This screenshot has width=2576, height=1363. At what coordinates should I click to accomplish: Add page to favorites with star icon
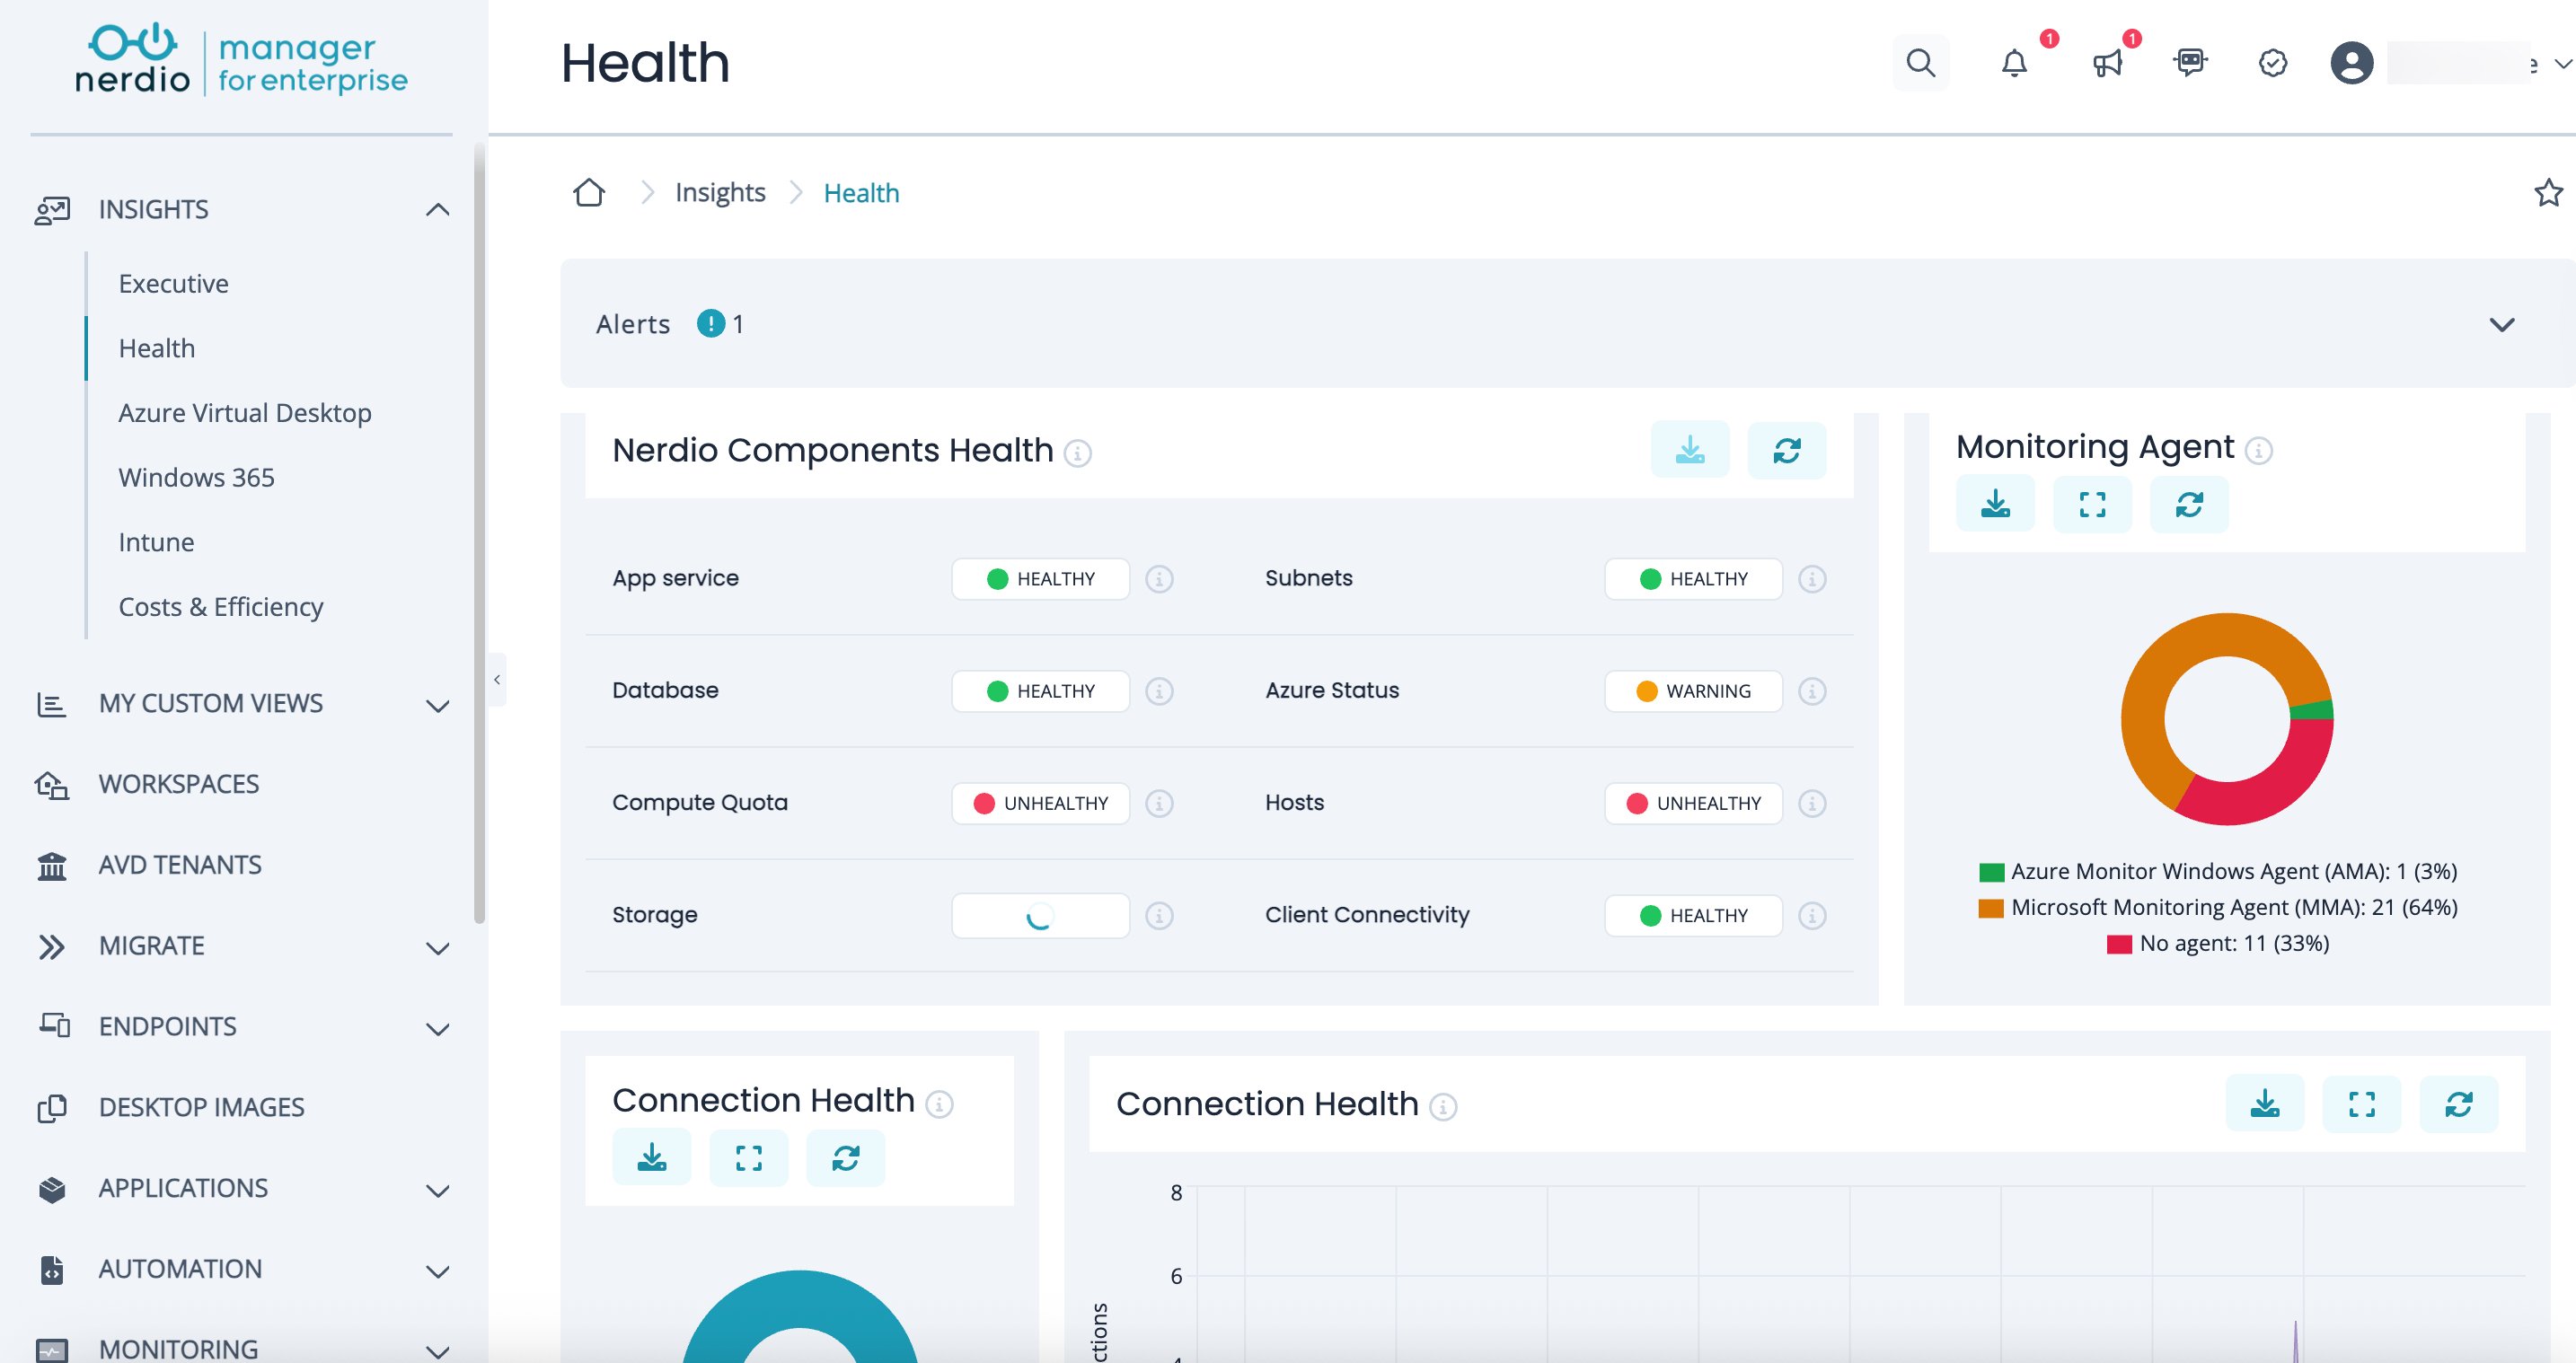(x=2548, y=192)
